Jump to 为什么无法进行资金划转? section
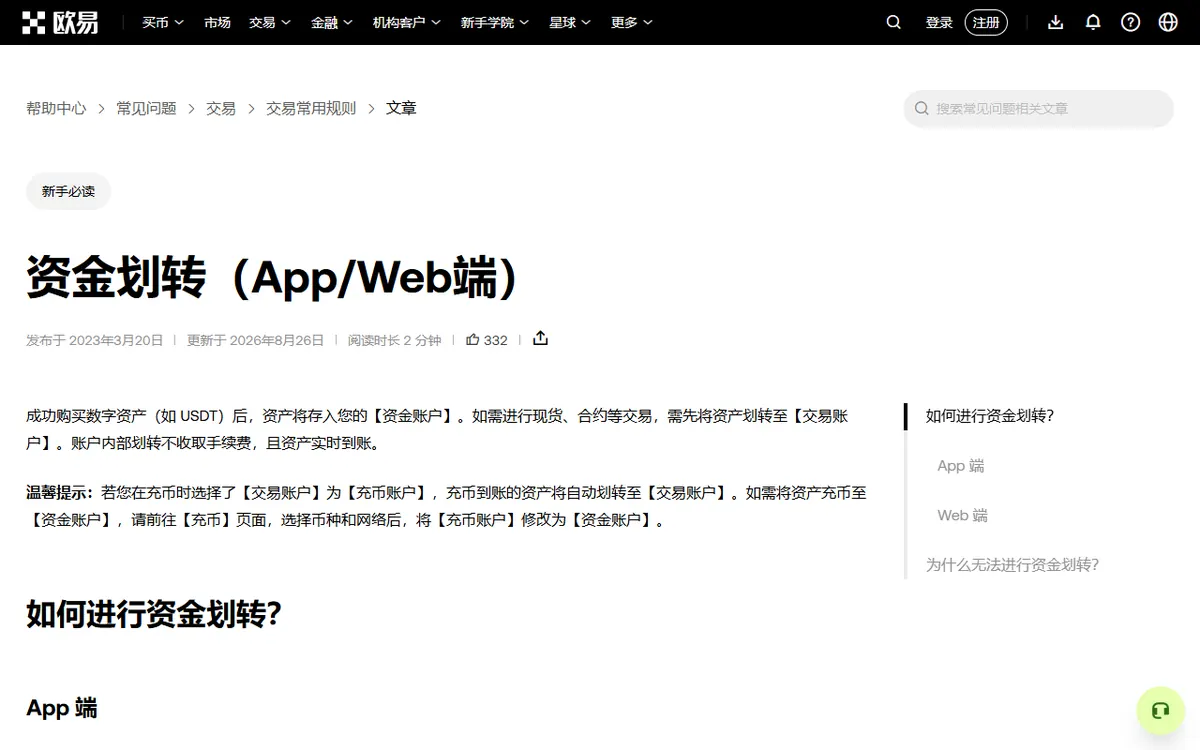 1012,565
